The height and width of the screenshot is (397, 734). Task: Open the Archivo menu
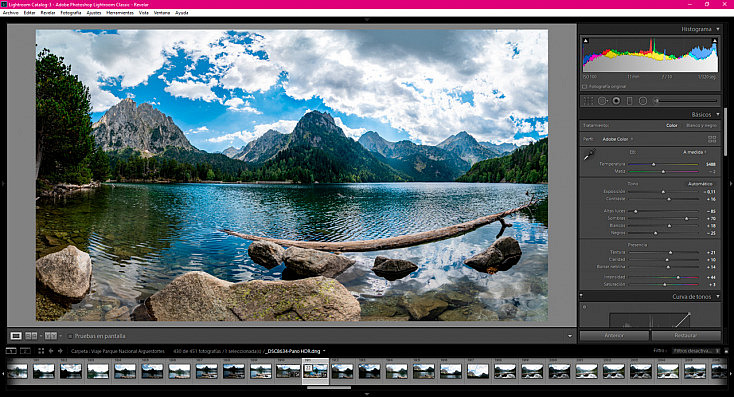pos(10,13)
